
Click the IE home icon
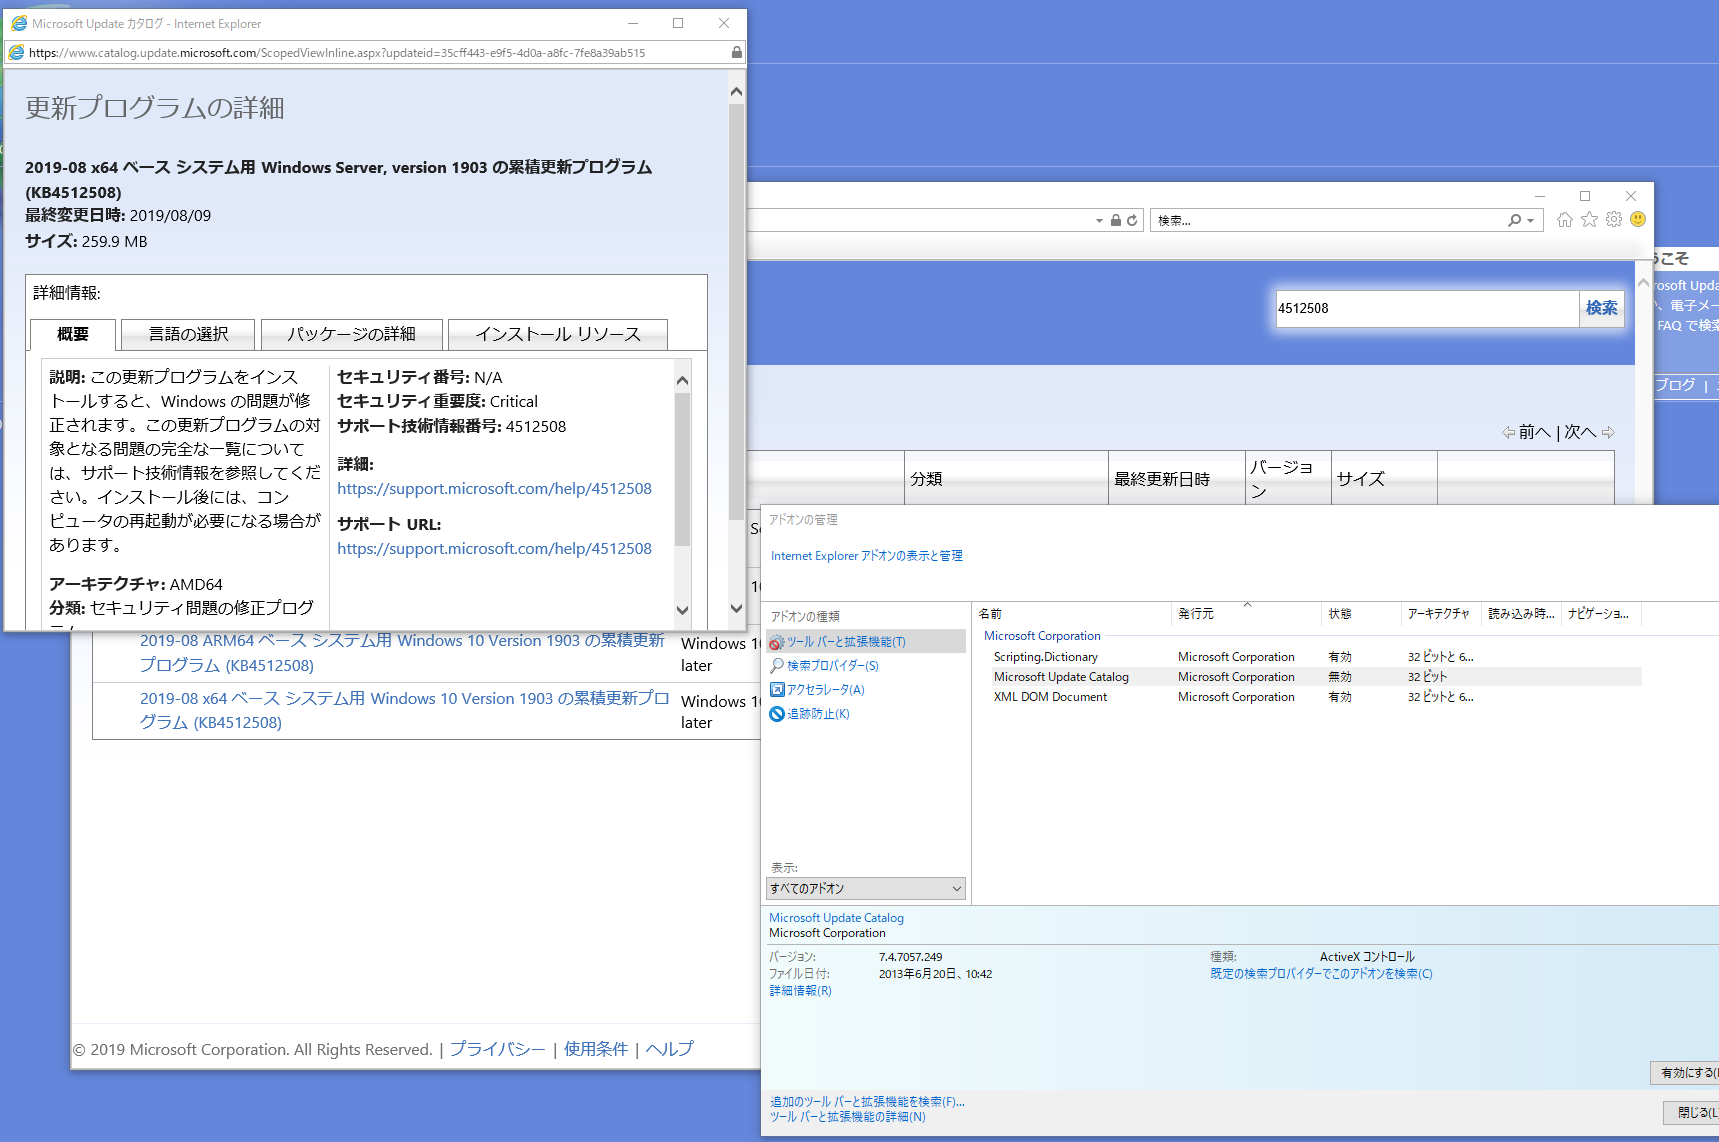(1565, 220)
